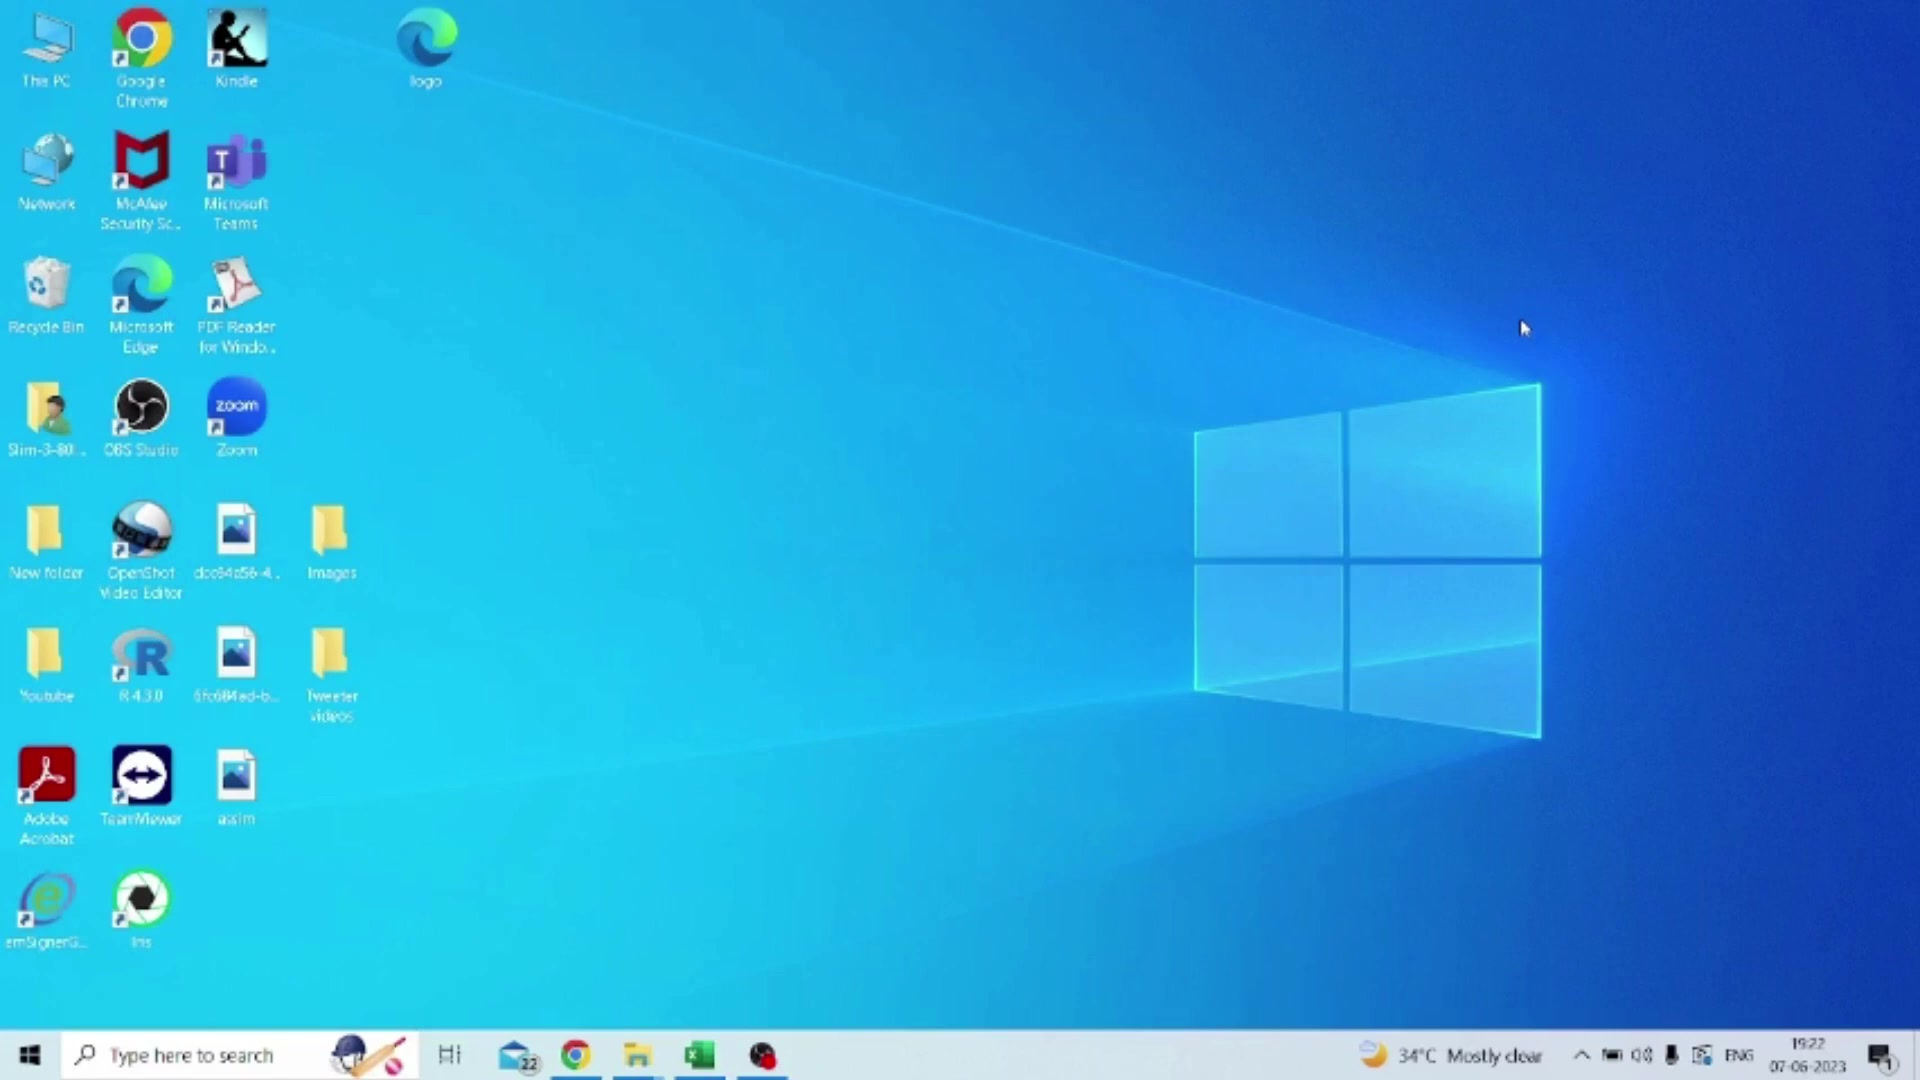Open the volume speaker control
The width and height of the screenshot is (1920, 1080).
coord(1642,1055)
